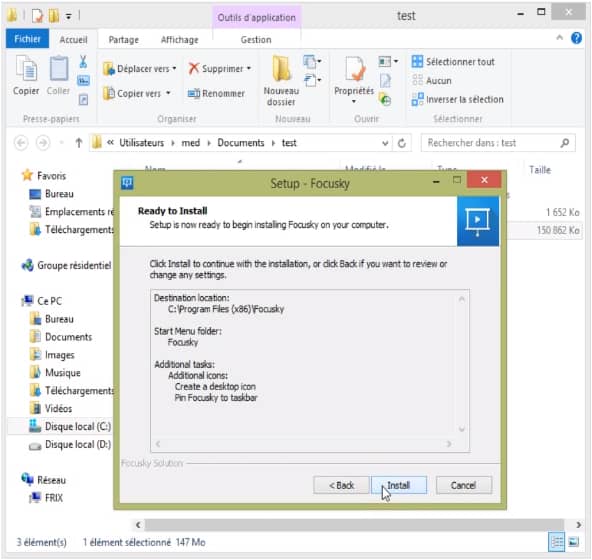Click Documents in the address breadcrumb
The height and width of the screenshot is (560, 592).
(240, 143)
